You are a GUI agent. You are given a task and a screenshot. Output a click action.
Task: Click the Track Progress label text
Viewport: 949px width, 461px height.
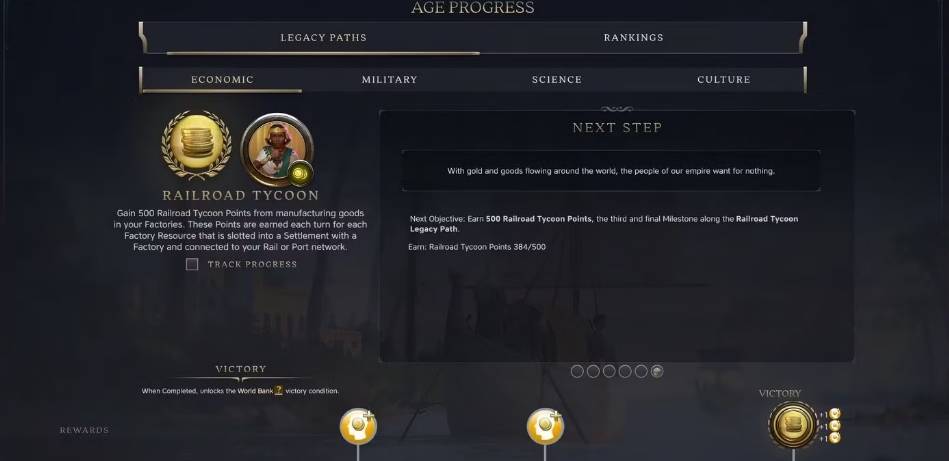(252, 264)
